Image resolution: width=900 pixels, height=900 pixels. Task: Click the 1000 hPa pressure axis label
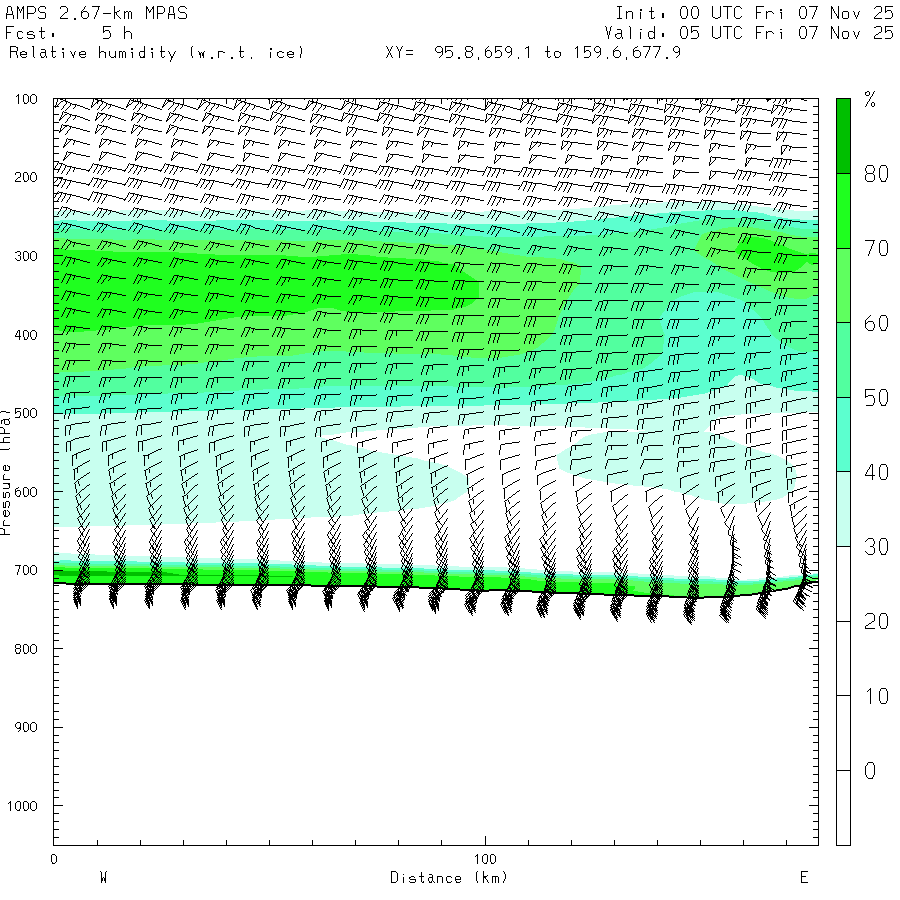click(22, 806)
